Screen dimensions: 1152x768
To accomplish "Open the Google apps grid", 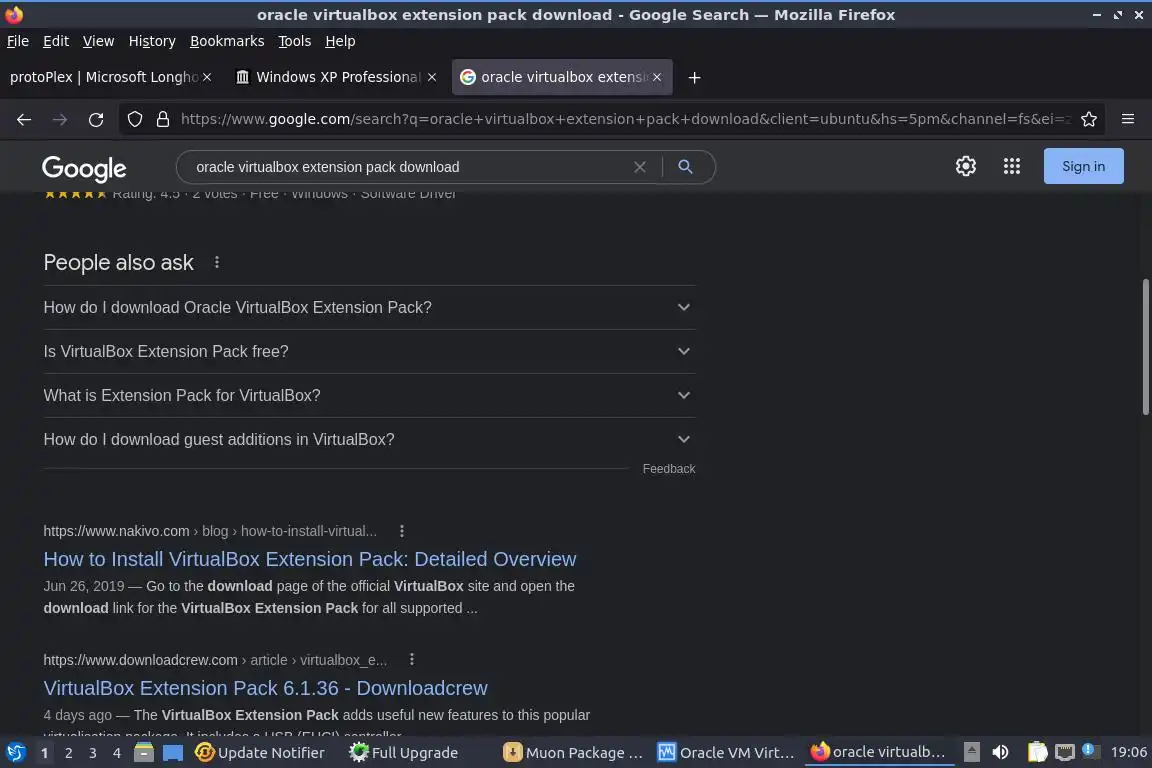I will tap(1012, 166).
